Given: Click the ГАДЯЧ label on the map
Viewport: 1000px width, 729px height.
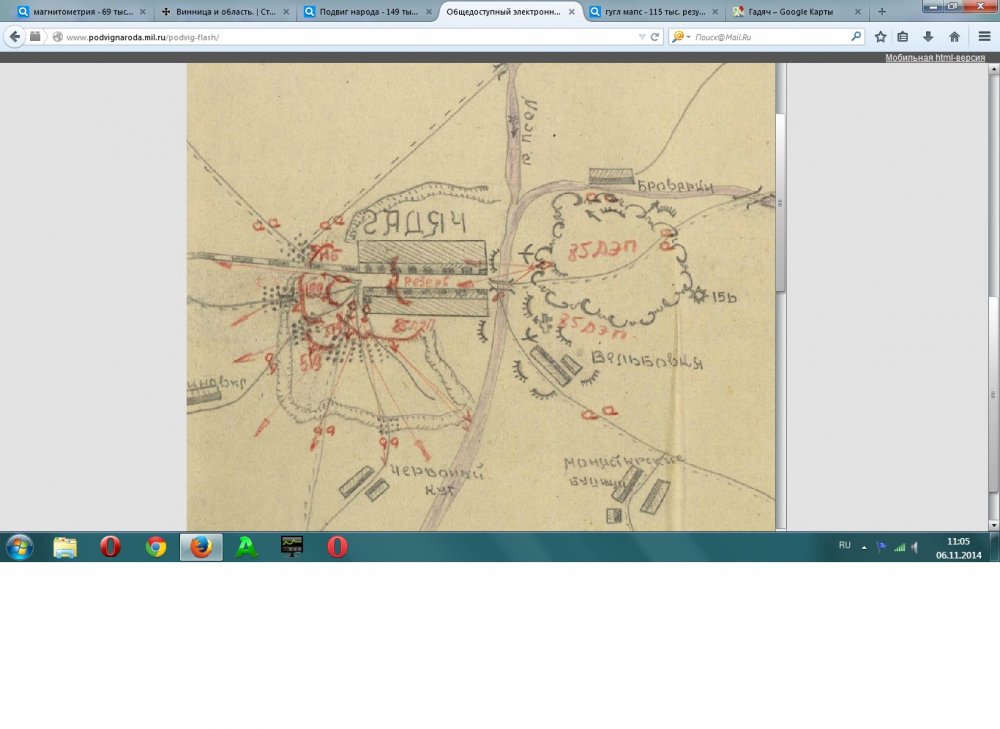Looking at the screenshot, I should (414, 223).
